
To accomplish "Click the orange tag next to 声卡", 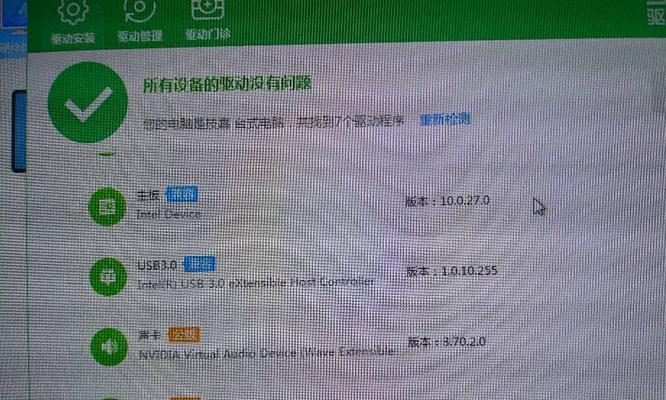I will click(183, 335).
